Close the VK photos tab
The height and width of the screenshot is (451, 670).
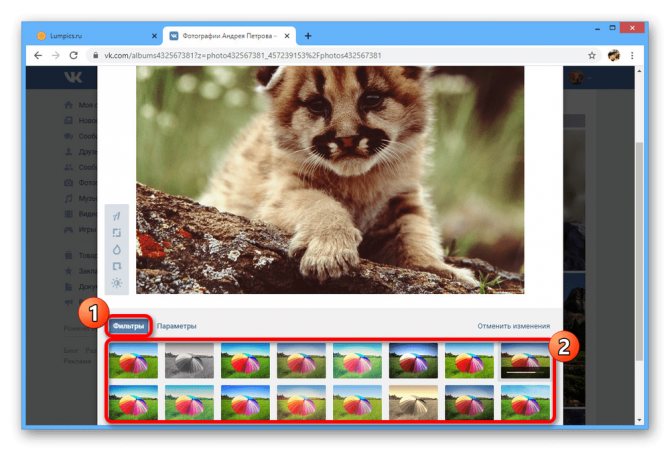(x=287, y=36)
